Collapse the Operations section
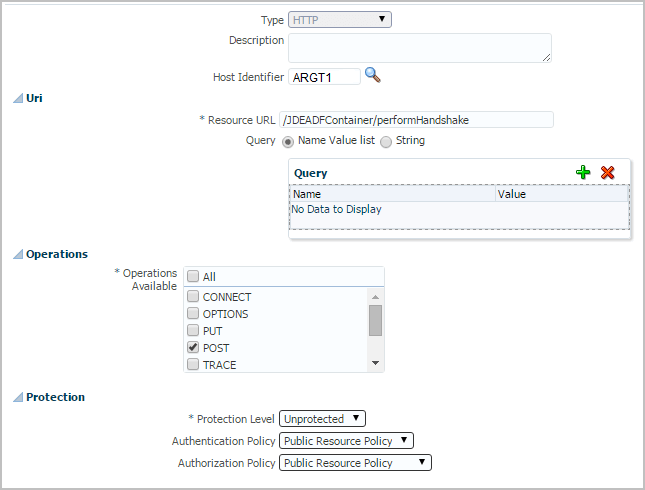 pyautogui.click(x=17, y=254)
